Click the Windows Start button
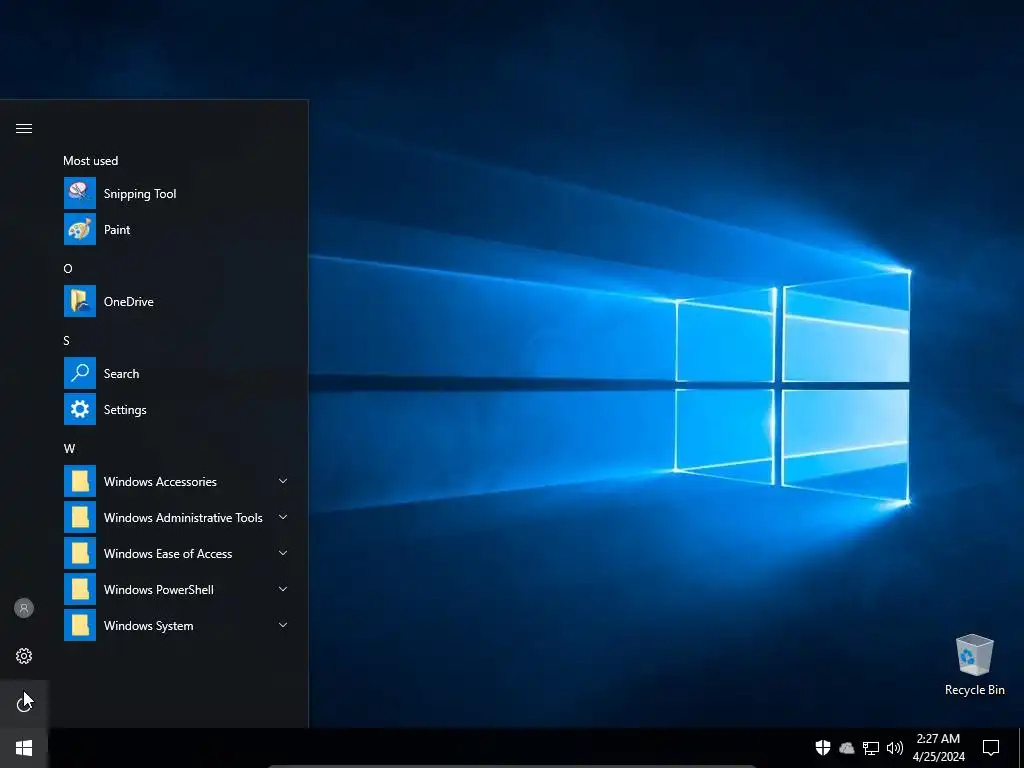Viewport: 1024px width, 768px height. point(24,748)
